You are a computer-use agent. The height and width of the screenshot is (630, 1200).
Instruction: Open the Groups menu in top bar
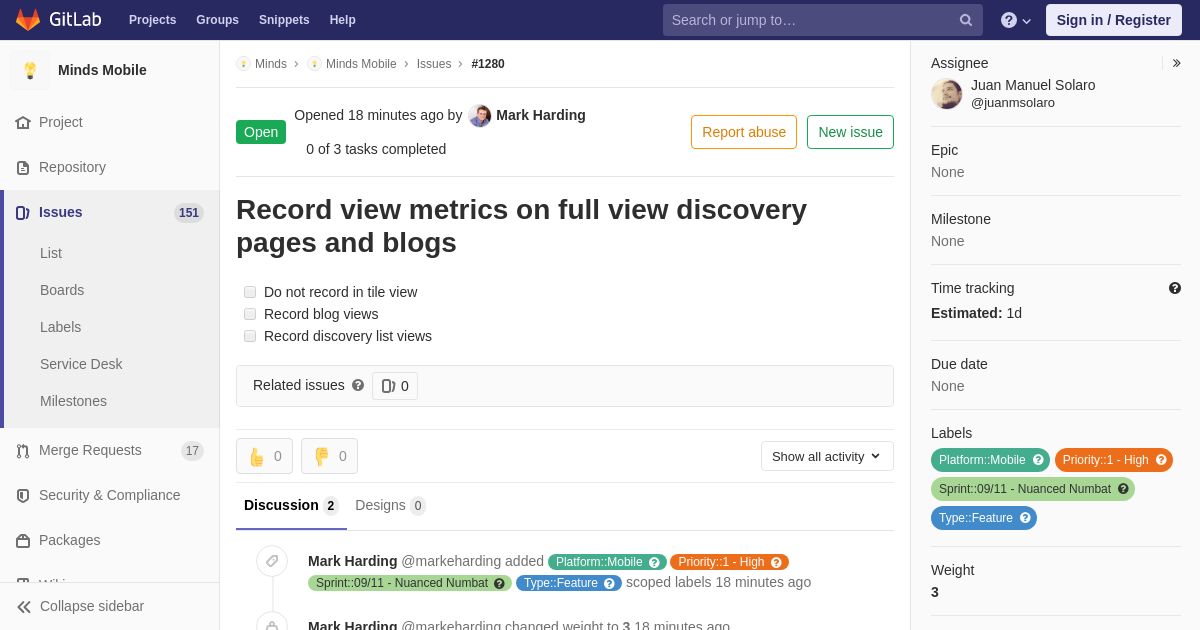[x=217, y=20]
